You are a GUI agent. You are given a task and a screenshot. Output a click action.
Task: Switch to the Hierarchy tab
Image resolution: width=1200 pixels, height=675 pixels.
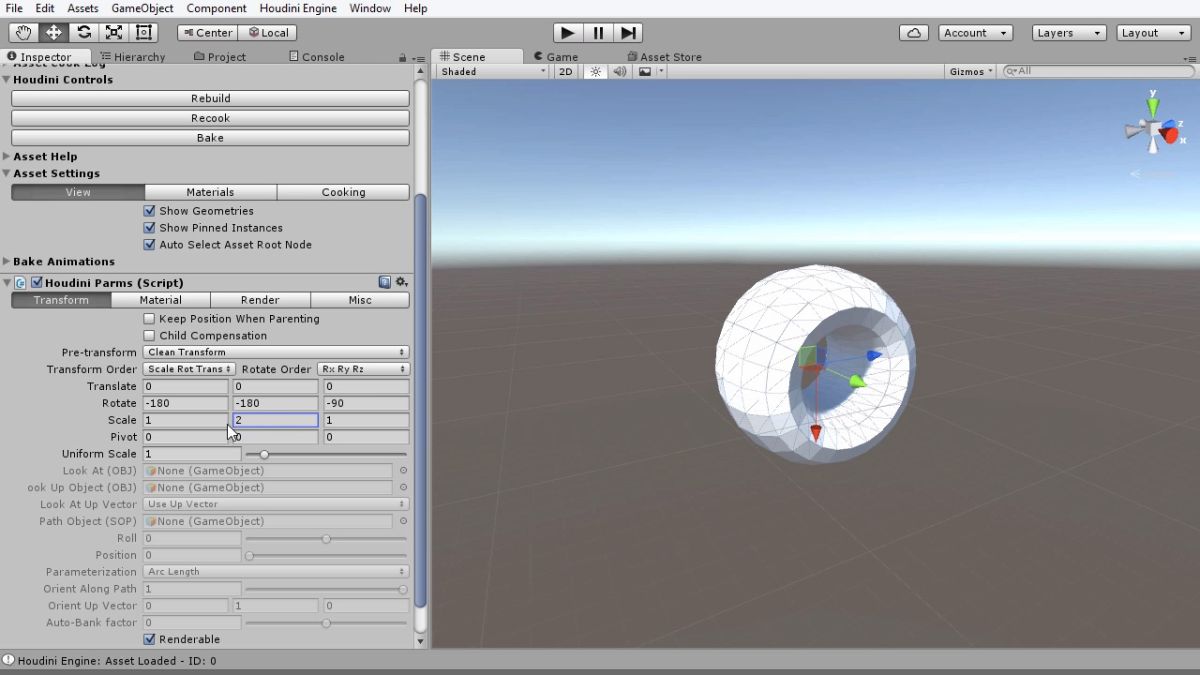(x=133, y=57)
